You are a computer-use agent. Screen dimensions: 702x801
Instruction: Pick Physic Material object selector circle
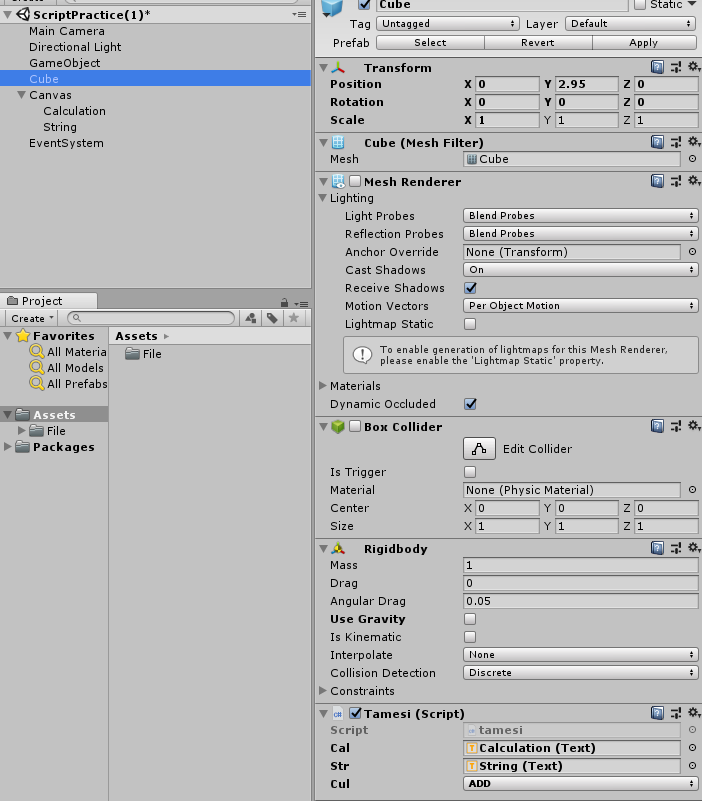[x=692, y=490]
